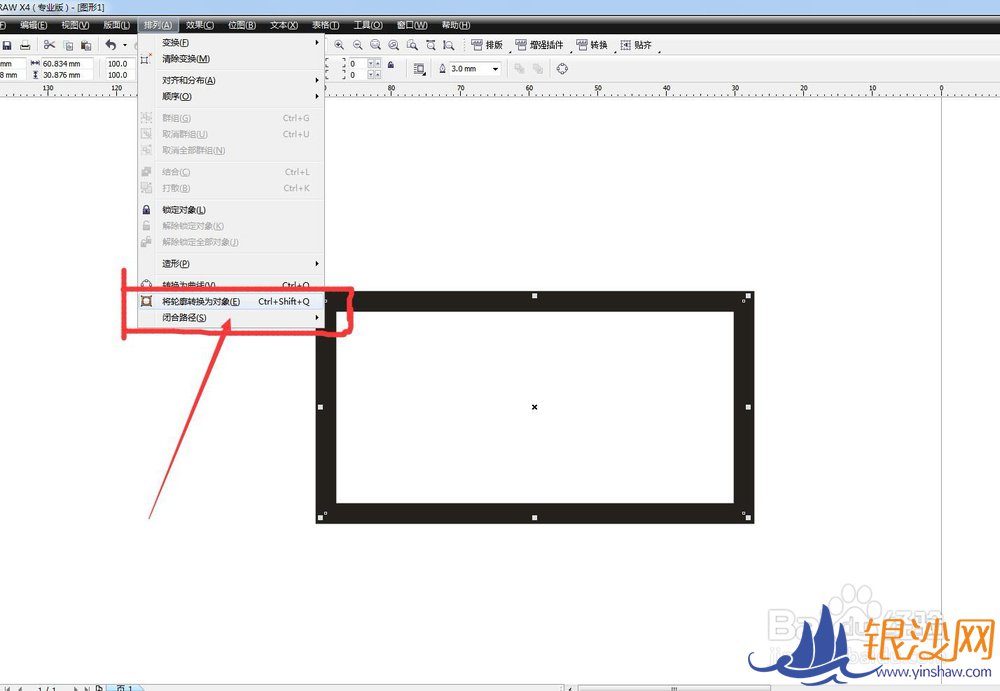Choose 将轮廓转换为对象 menu entry
1000x691 pixels.
tap(201, 301)
